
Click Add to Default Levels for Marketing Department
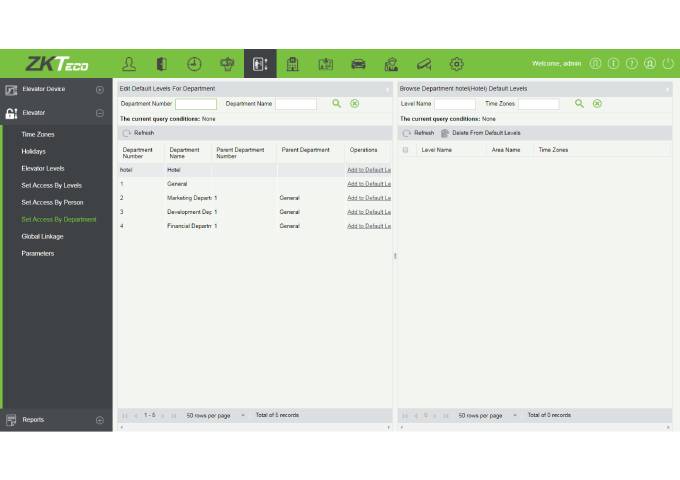368,198
